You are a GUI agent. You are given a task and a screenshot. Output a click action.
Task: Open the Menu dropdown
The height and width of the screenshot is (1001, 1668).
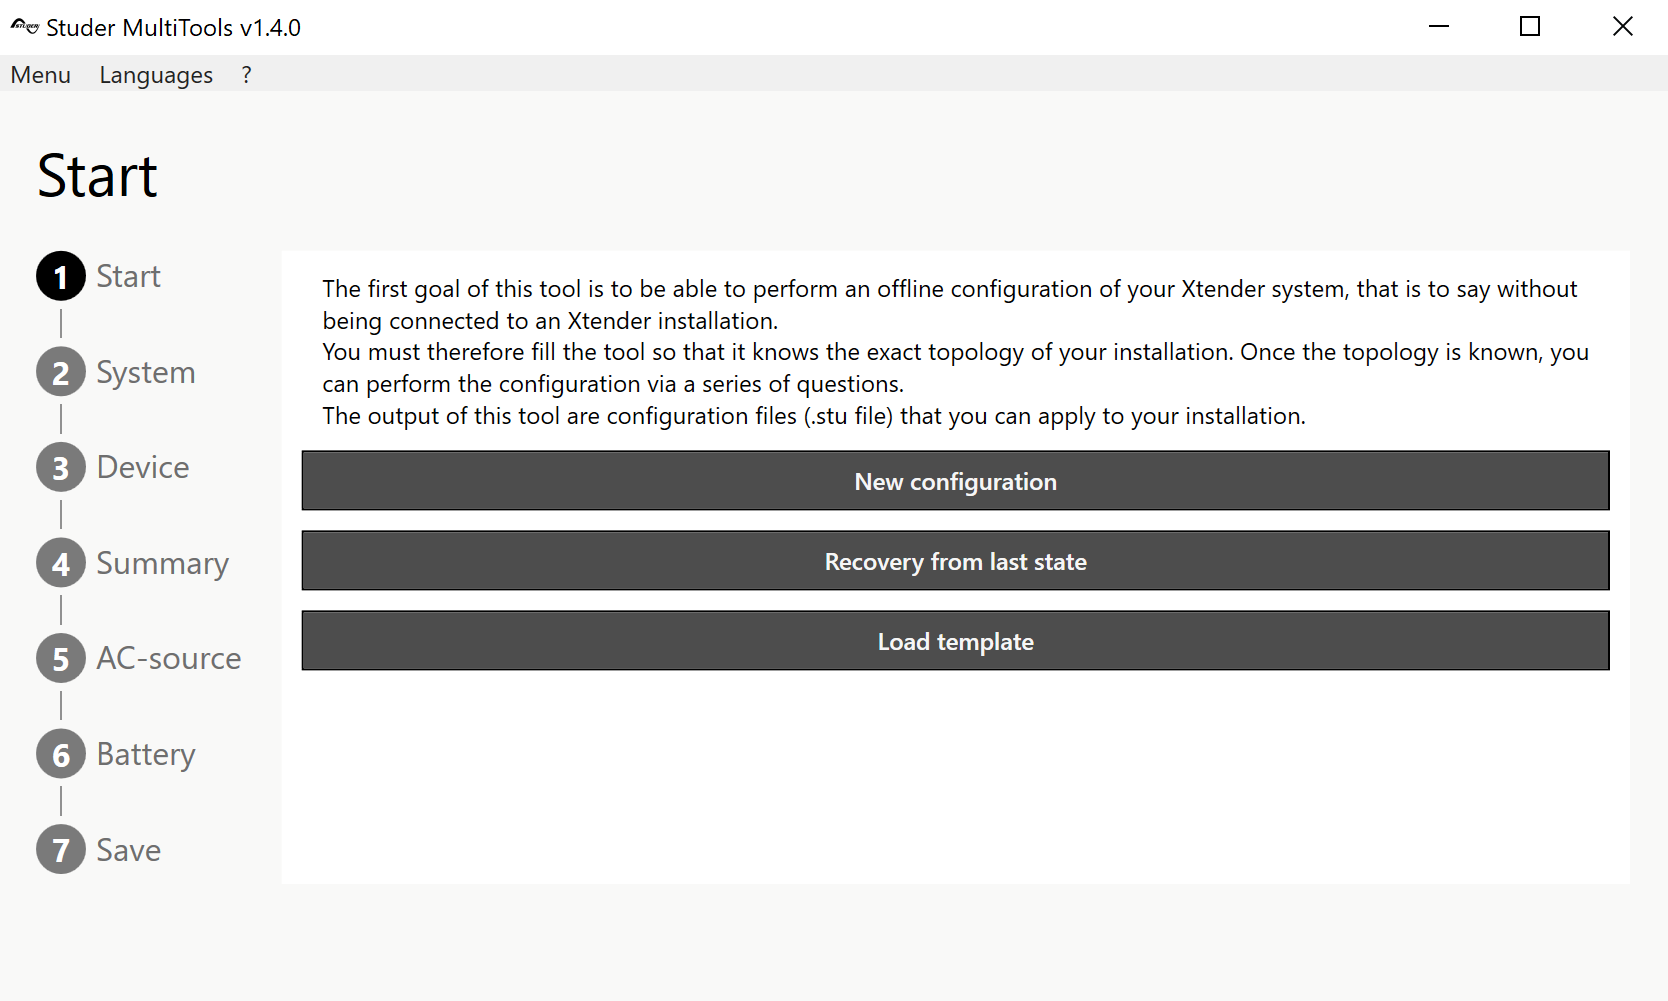[41, 75]
